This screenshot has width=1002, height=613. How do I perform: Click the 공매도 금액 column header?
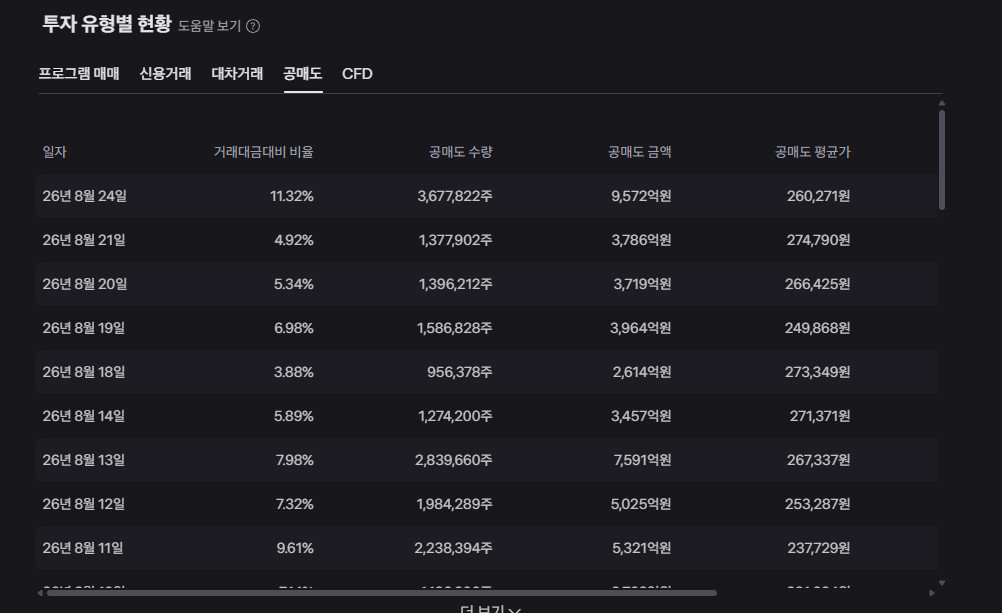640,152
